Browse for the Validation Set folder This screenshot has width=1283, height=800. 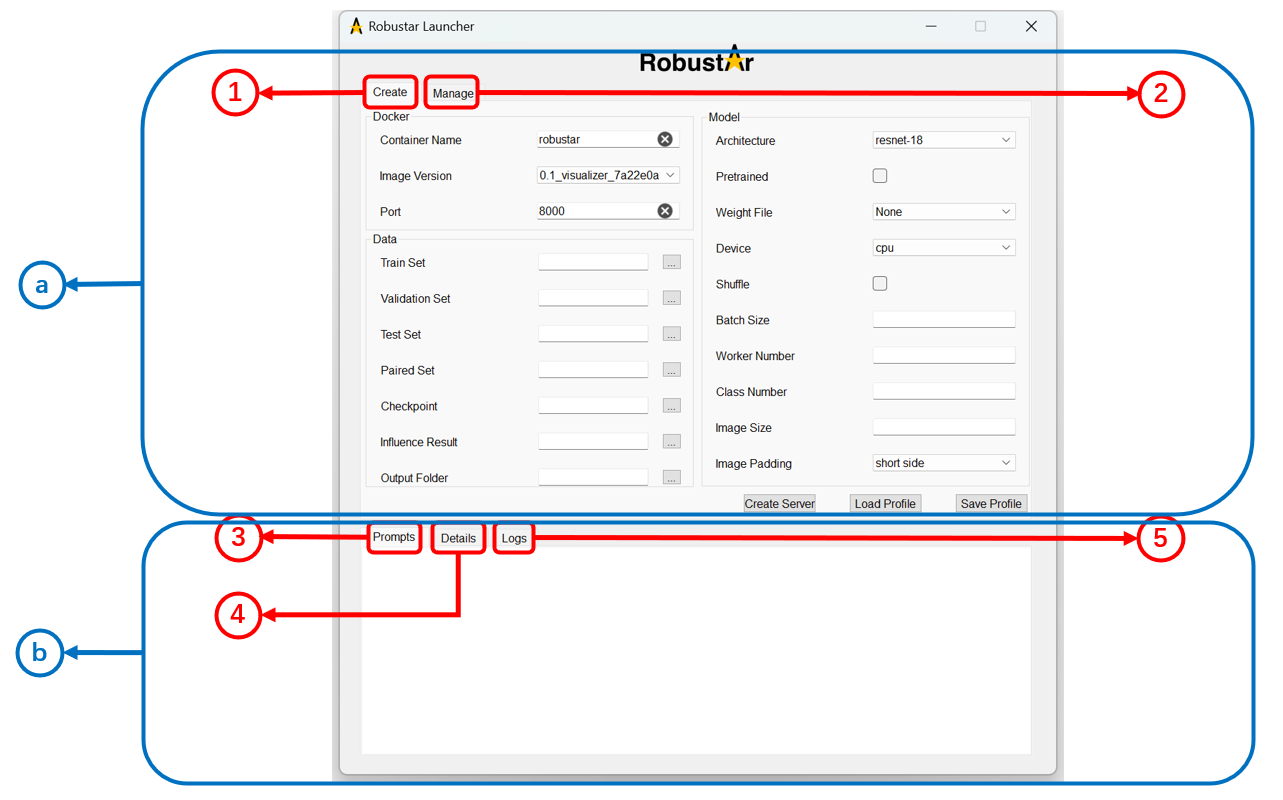pos(672,298)
